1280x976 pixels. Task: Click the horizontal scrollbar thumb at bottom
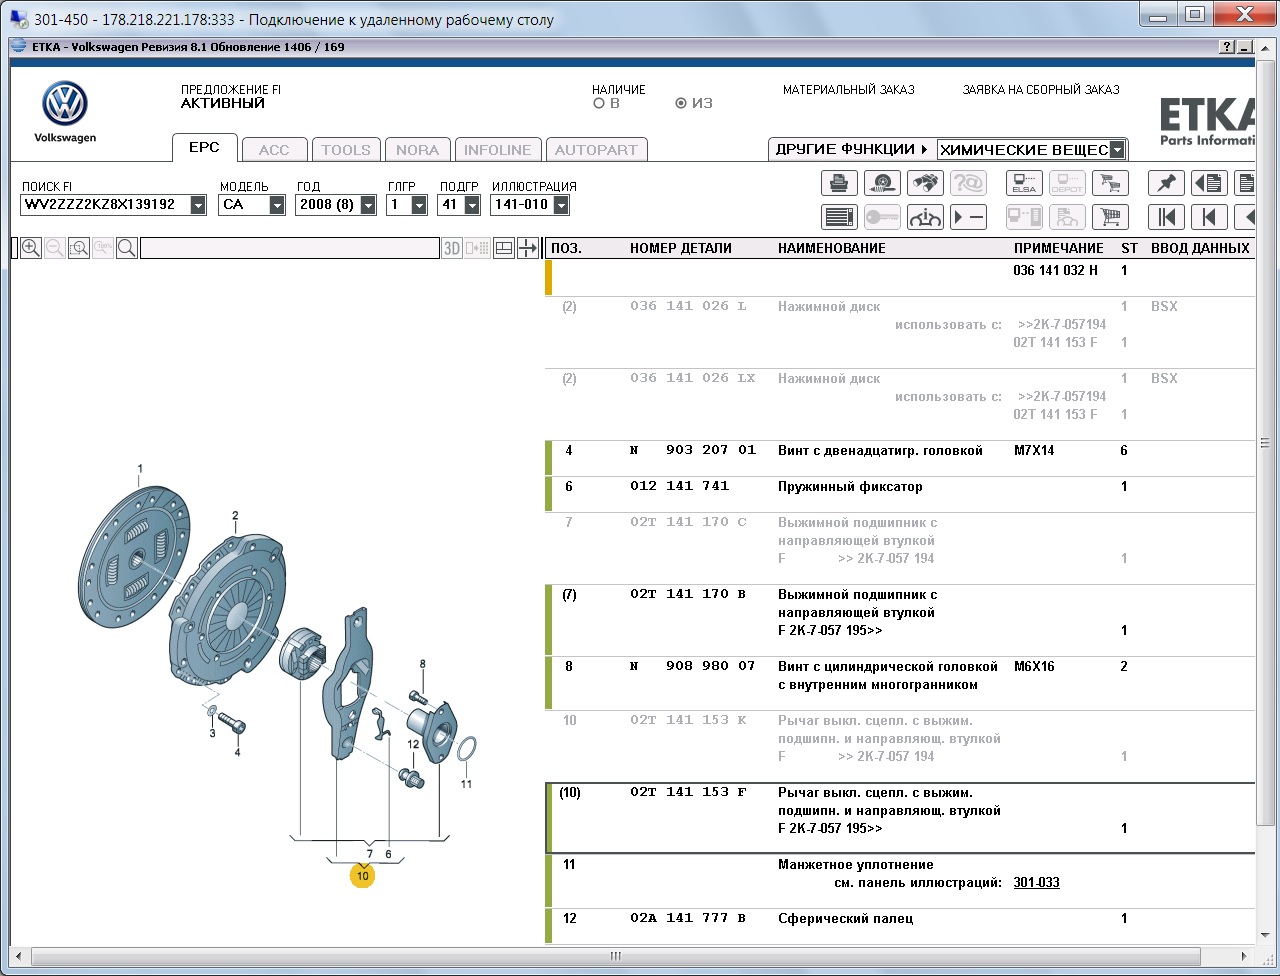point(615,957)
